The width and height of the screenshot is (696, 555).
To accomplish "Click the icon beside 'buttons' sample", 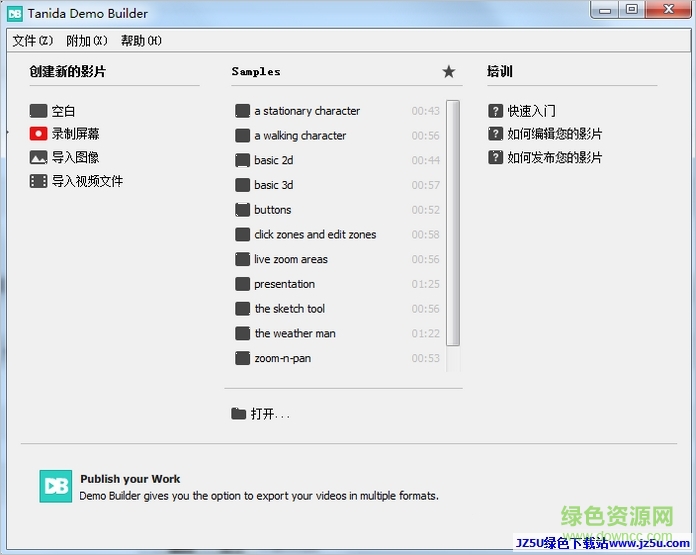I will [x=242, y=210].
